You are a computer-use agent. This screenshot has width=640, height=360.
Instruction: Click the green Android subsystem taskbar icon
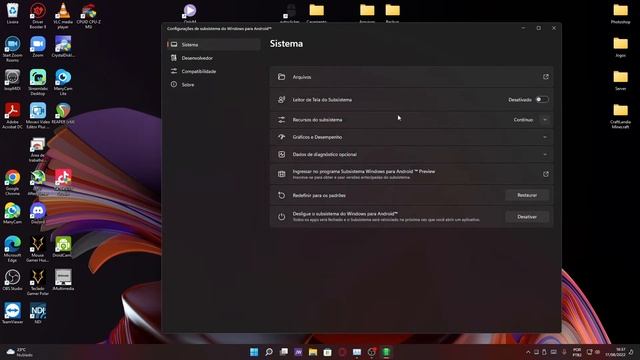pos(386,352)
